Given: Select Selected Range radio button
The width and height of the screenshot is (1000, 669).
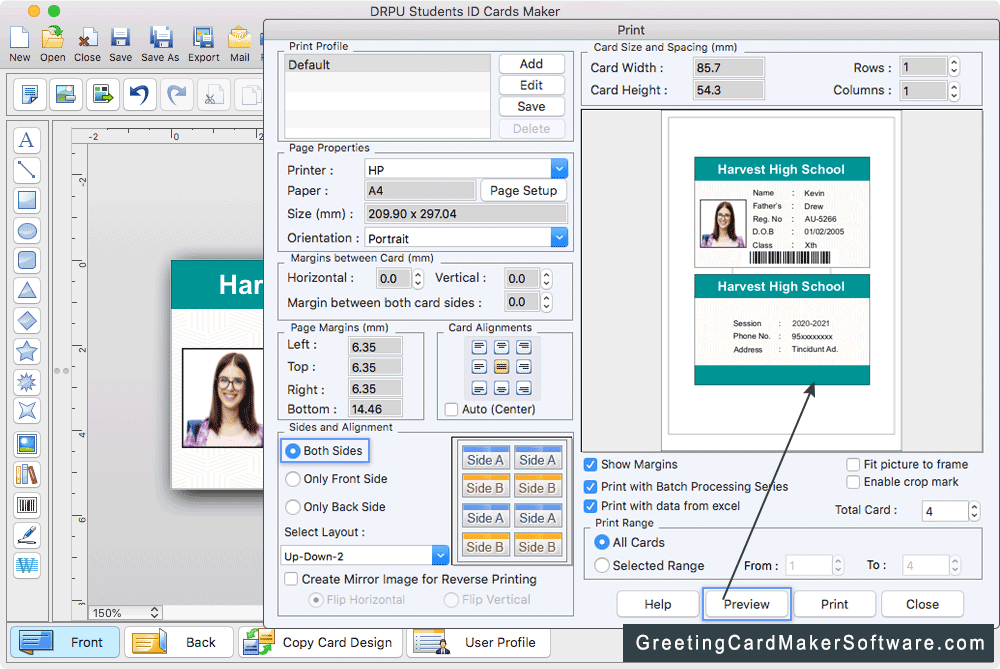Looking at the screenshot, I should click(601, 566).
